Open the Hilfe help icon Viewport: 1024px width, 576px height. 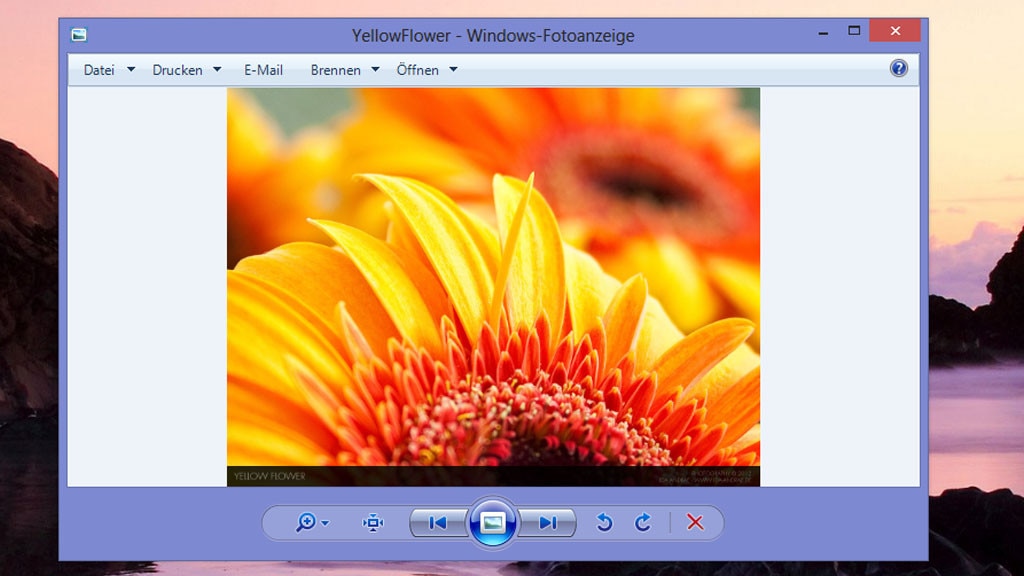point(897,68)
